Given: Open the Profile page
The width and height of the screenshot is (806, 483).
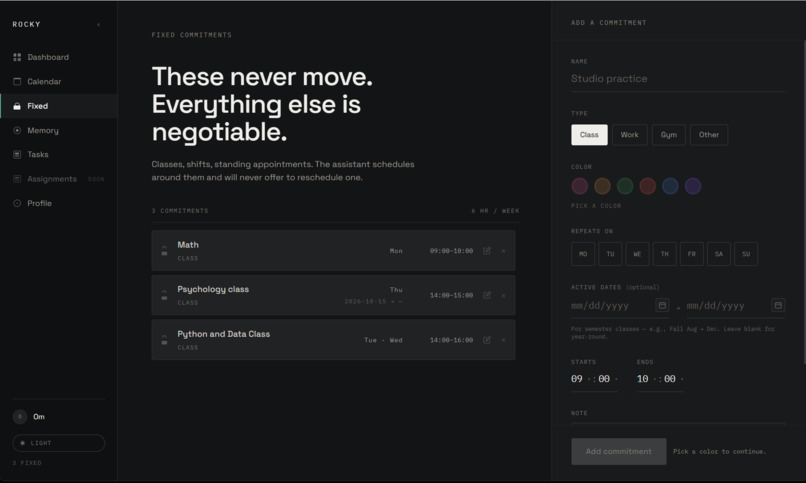Looking at the screenshot, I should pos(59,203).
